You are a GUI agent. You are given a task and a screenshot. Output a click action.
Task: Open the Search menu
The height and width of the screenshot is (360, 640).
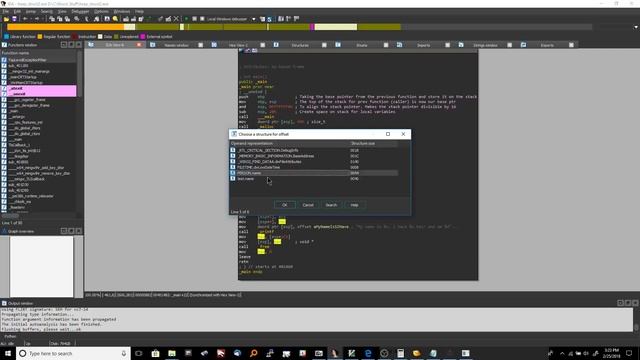[x=47, y=11]
